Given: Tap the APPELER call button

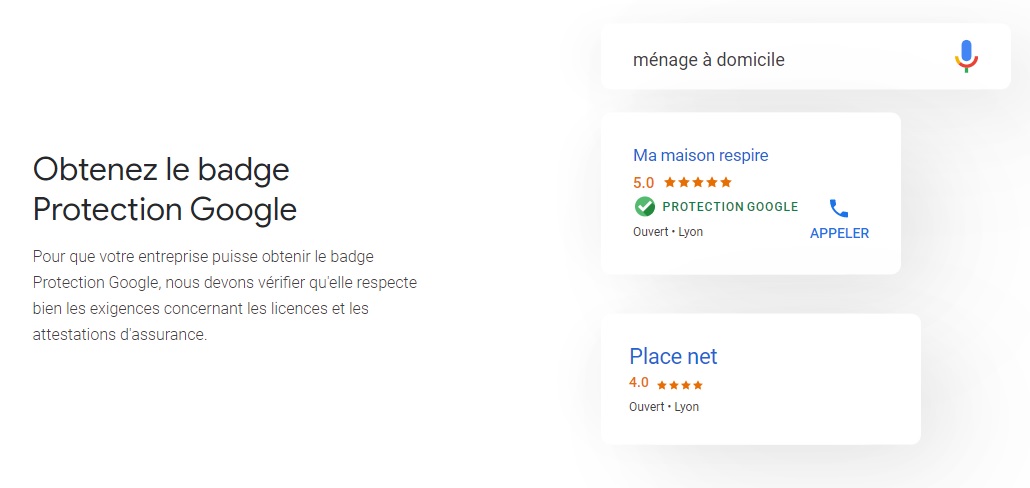Looking at the screenshot, I should pyautogui.click(x=839, y=233).
